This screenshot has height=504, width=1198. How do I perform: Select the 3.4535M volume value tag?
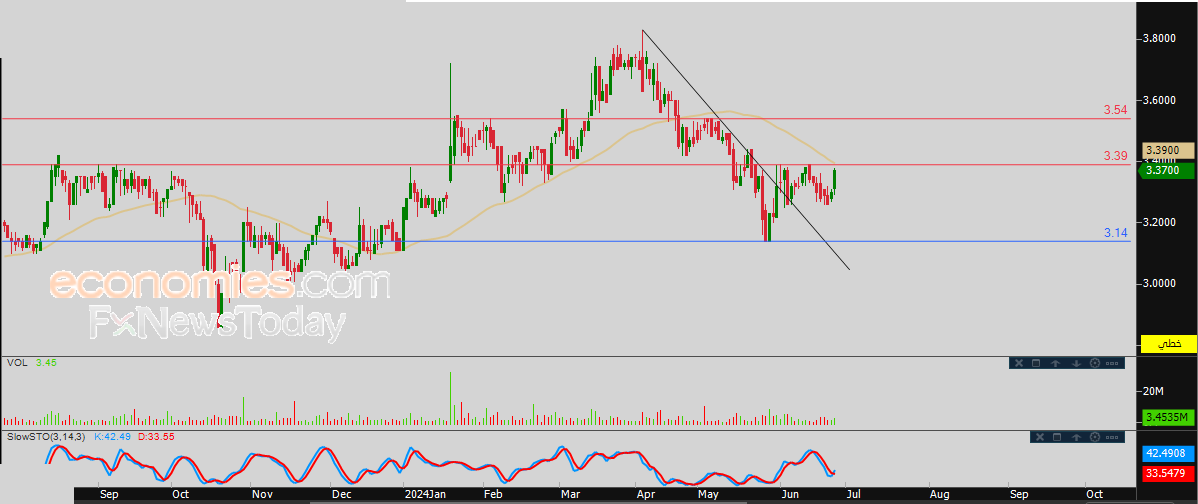click(1168, 416)
